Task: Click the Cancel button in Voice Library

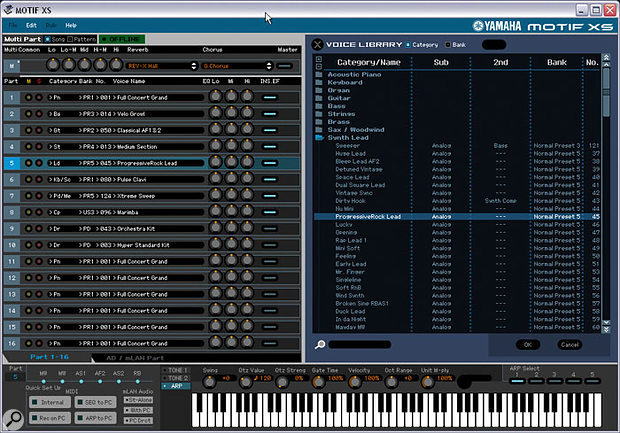Action: 569,345
